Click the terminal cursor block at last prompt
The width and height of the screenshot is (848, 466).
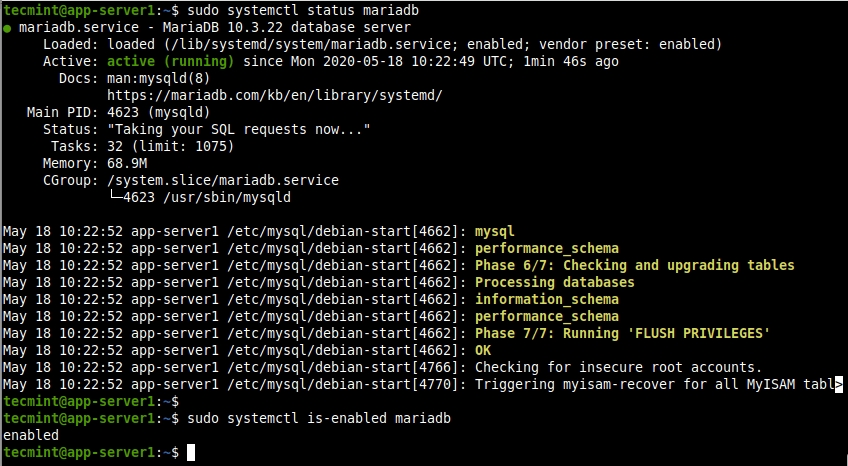[x=191, y=453]
